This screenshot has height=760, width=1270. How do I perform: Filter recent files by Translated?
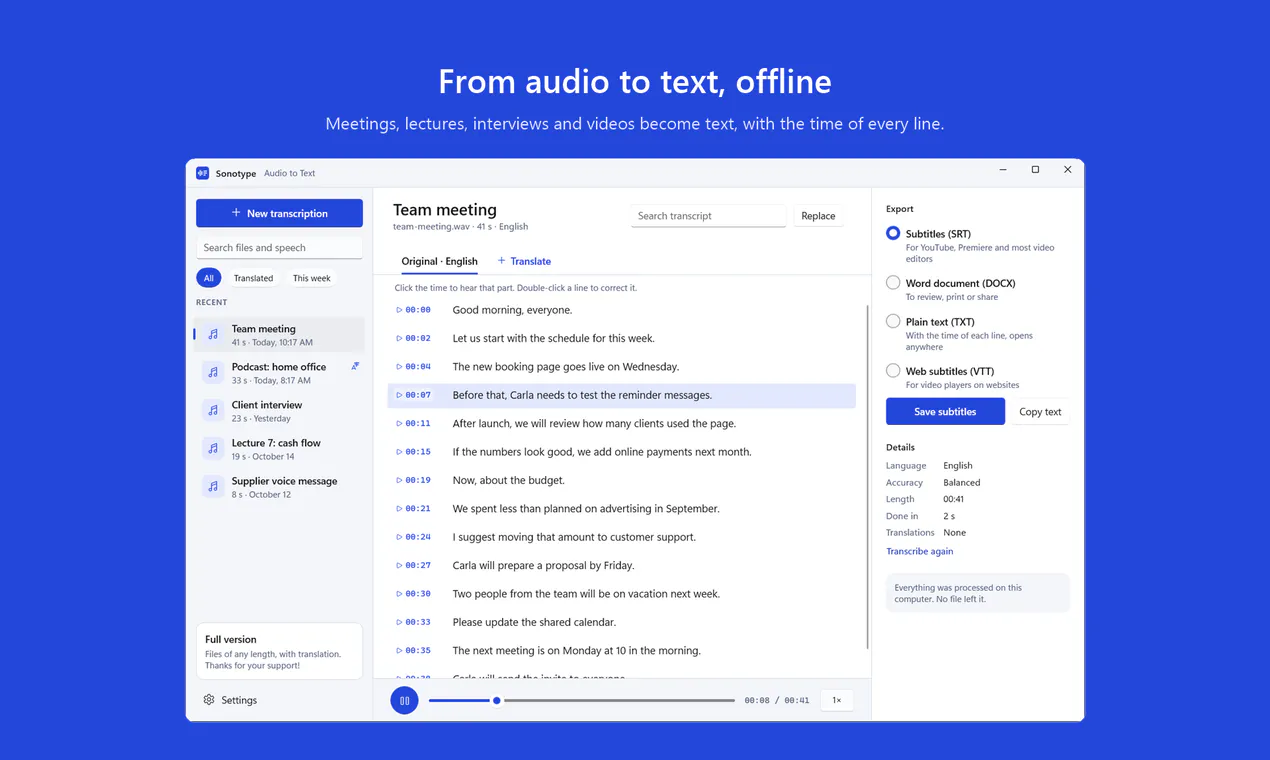(x=253, y=278)
